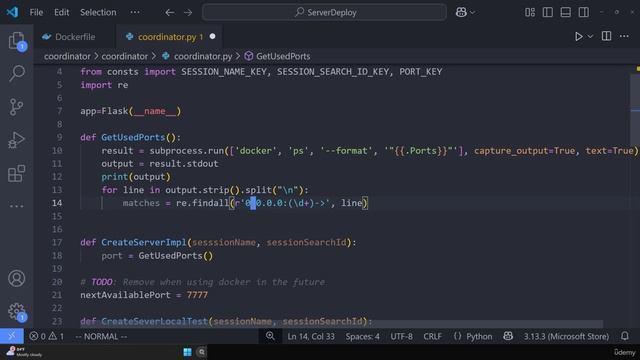640x360 pixels.
Task: Change file encoding UTF-8
Action: point(401,336)
